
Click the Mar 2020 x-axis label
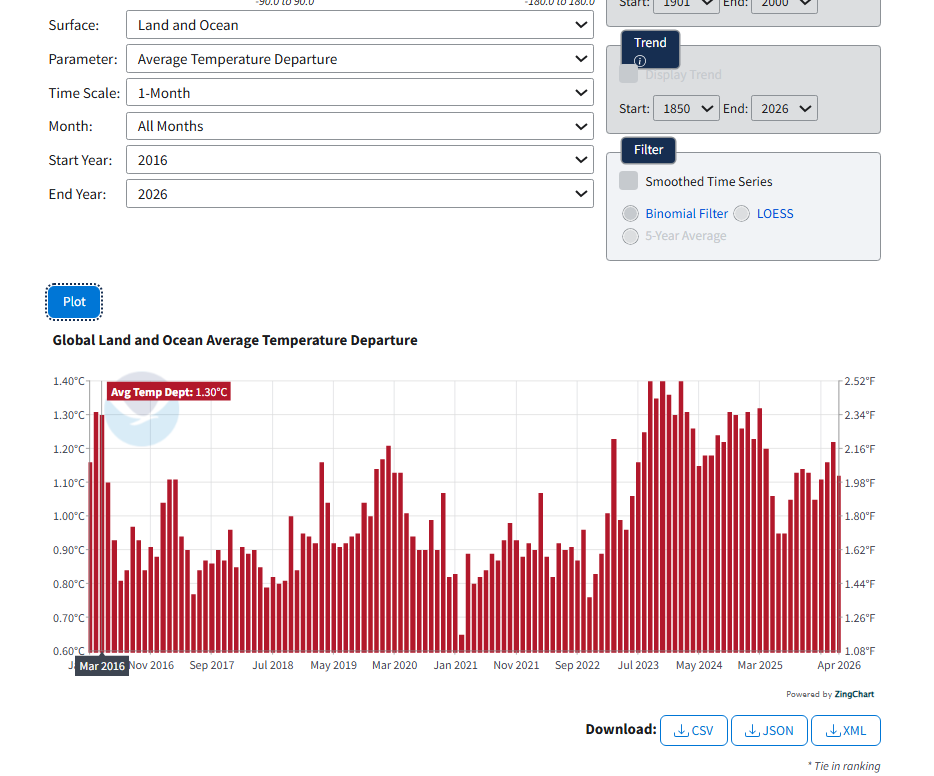click(394, 665)
